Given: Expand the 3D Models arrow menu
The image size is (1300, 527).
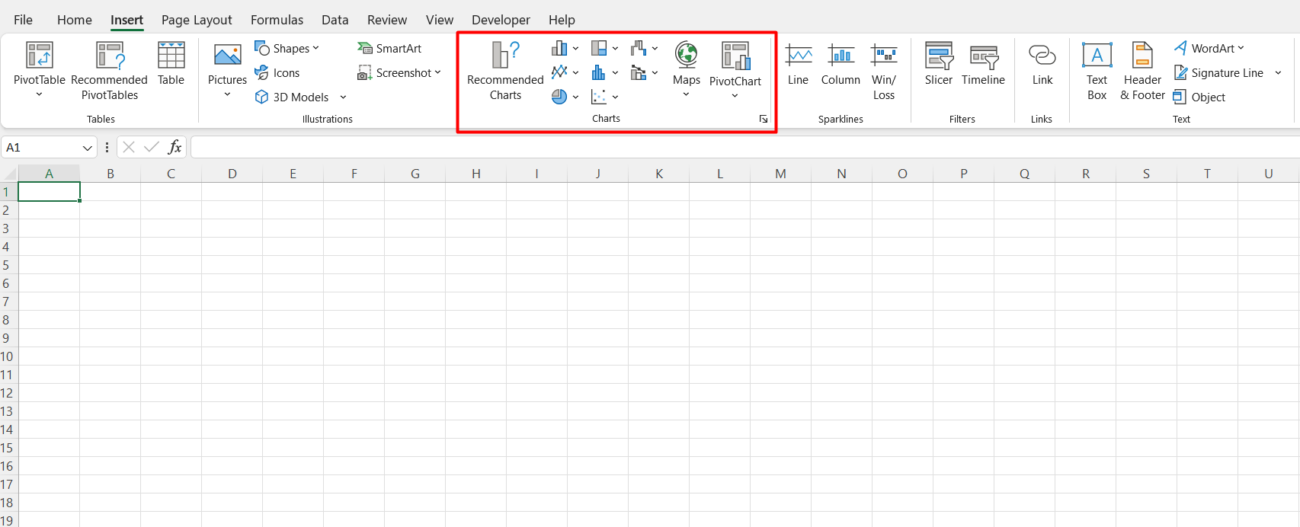Looking at the screenshot, I should [343, 97].
